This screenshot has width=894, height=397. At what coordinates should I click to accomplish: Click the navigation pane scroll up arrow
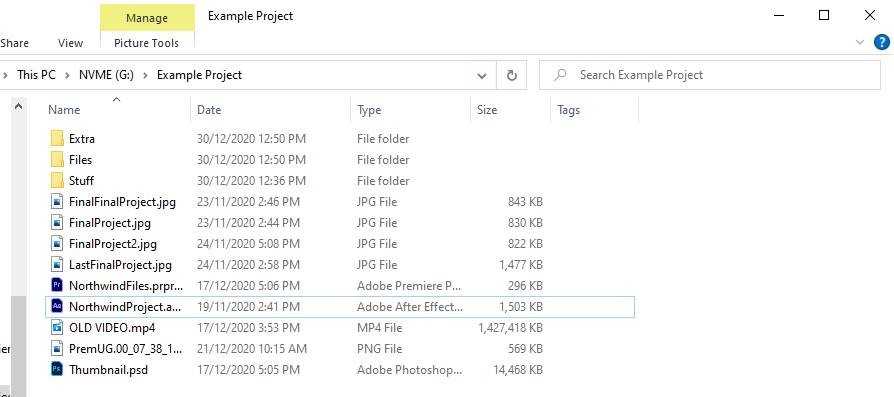click(x=18, y=106)
